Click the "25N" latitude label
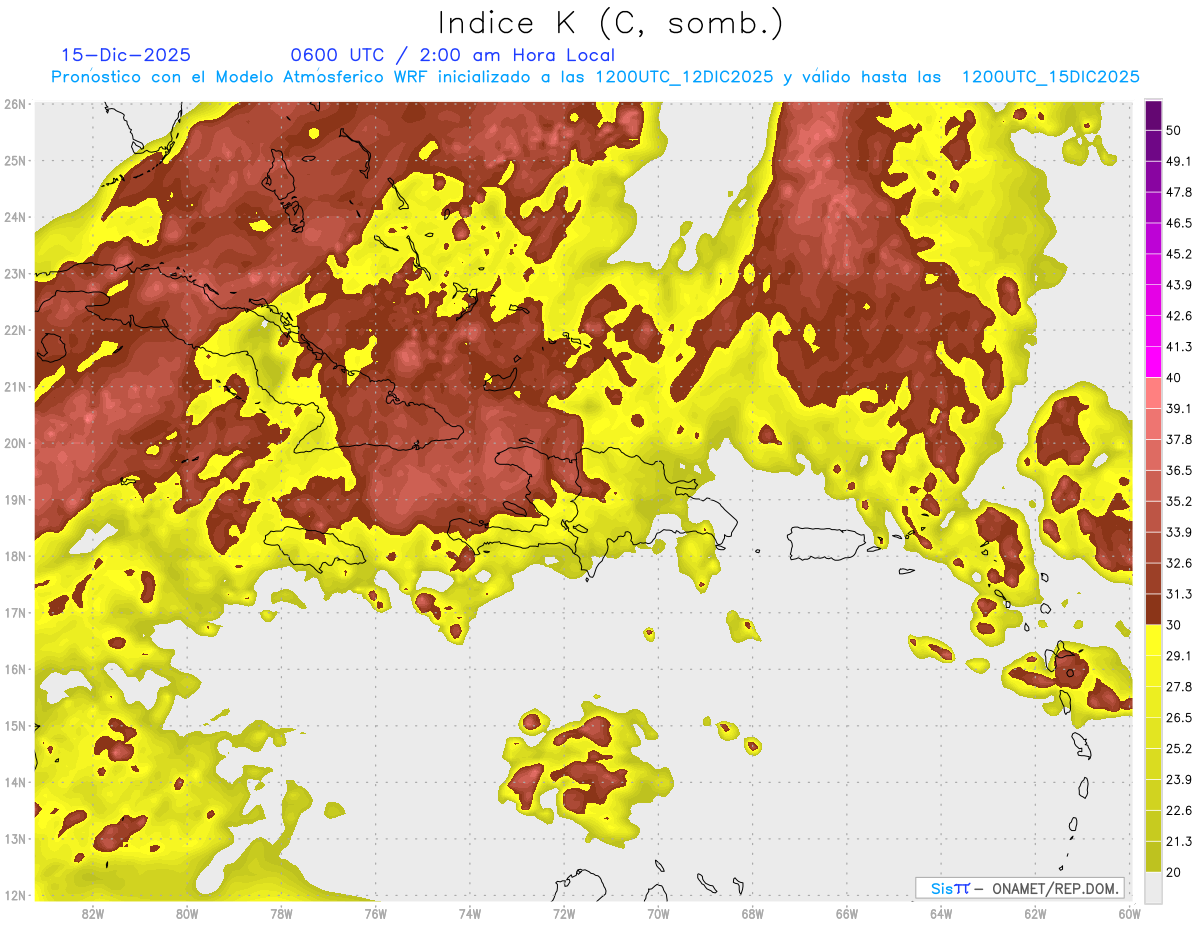1200x927 pixels. pyautogui.click(x=14, y=161)
